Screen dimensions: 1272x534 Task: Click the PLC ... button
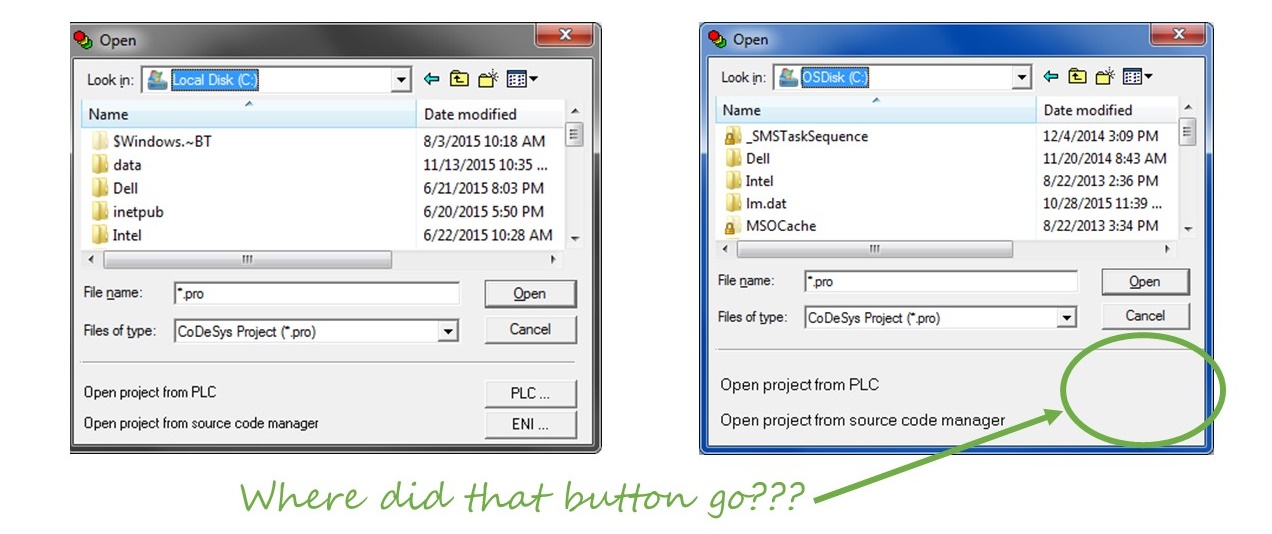(x=530, y=393)
